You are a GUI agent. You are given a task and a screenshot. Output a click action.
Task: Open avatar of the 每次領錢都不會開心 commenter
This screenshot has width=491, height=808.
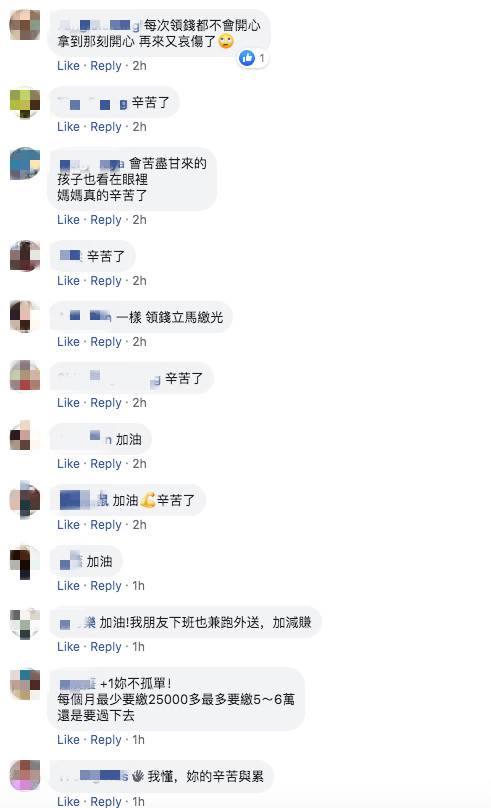[25, 25]
